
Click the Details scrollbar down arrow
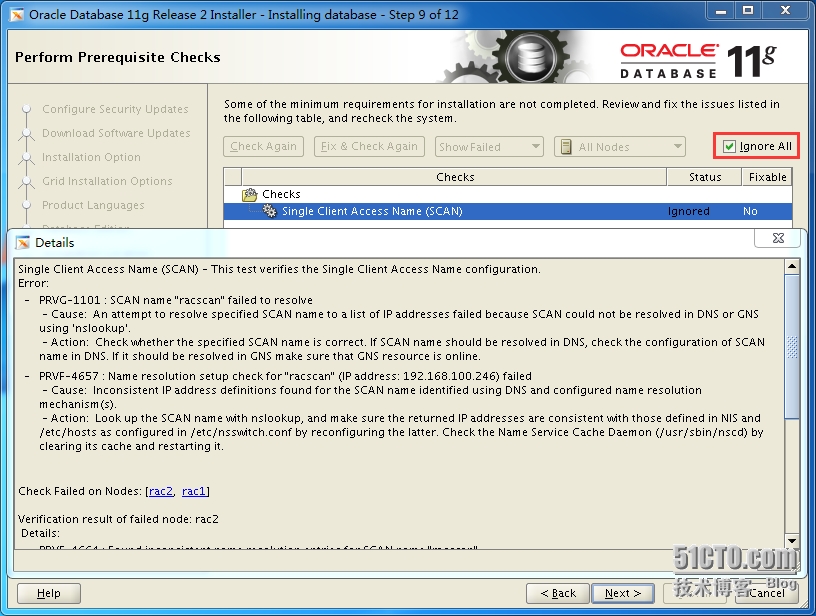(792, 541)
